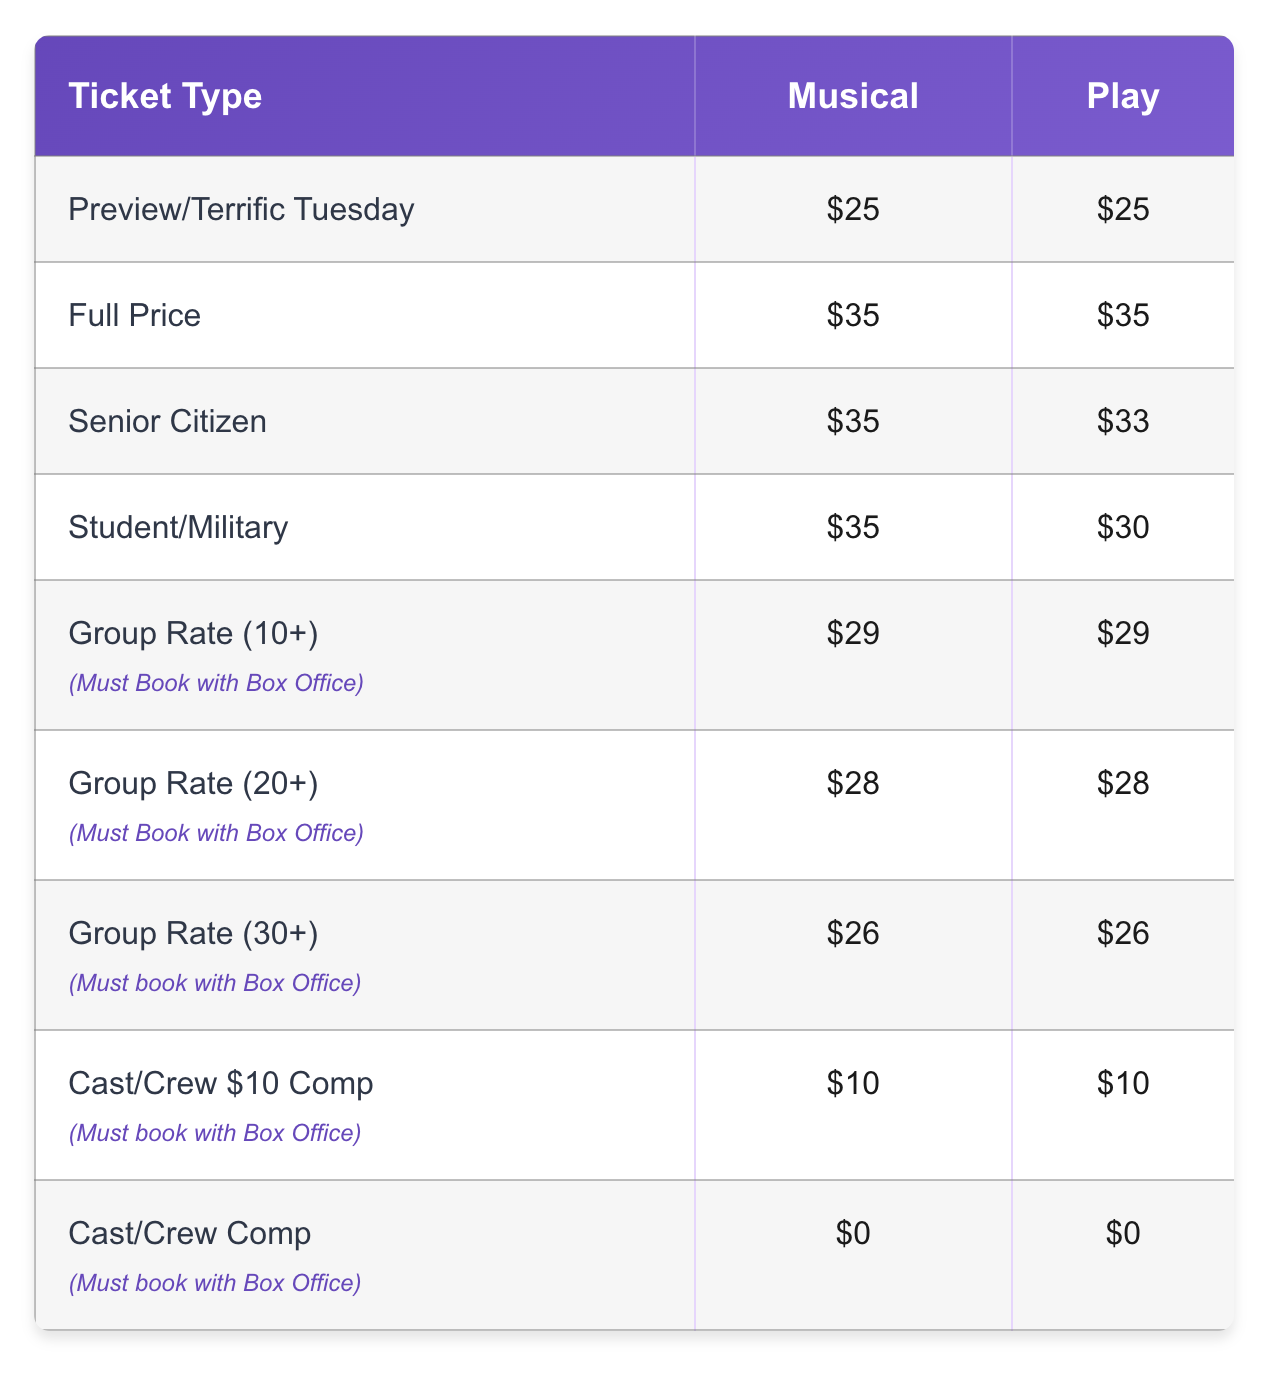Click the Cast/Crew $10 Comp label
This screenshot has height=1376, width=1282.
[221, 1083]
